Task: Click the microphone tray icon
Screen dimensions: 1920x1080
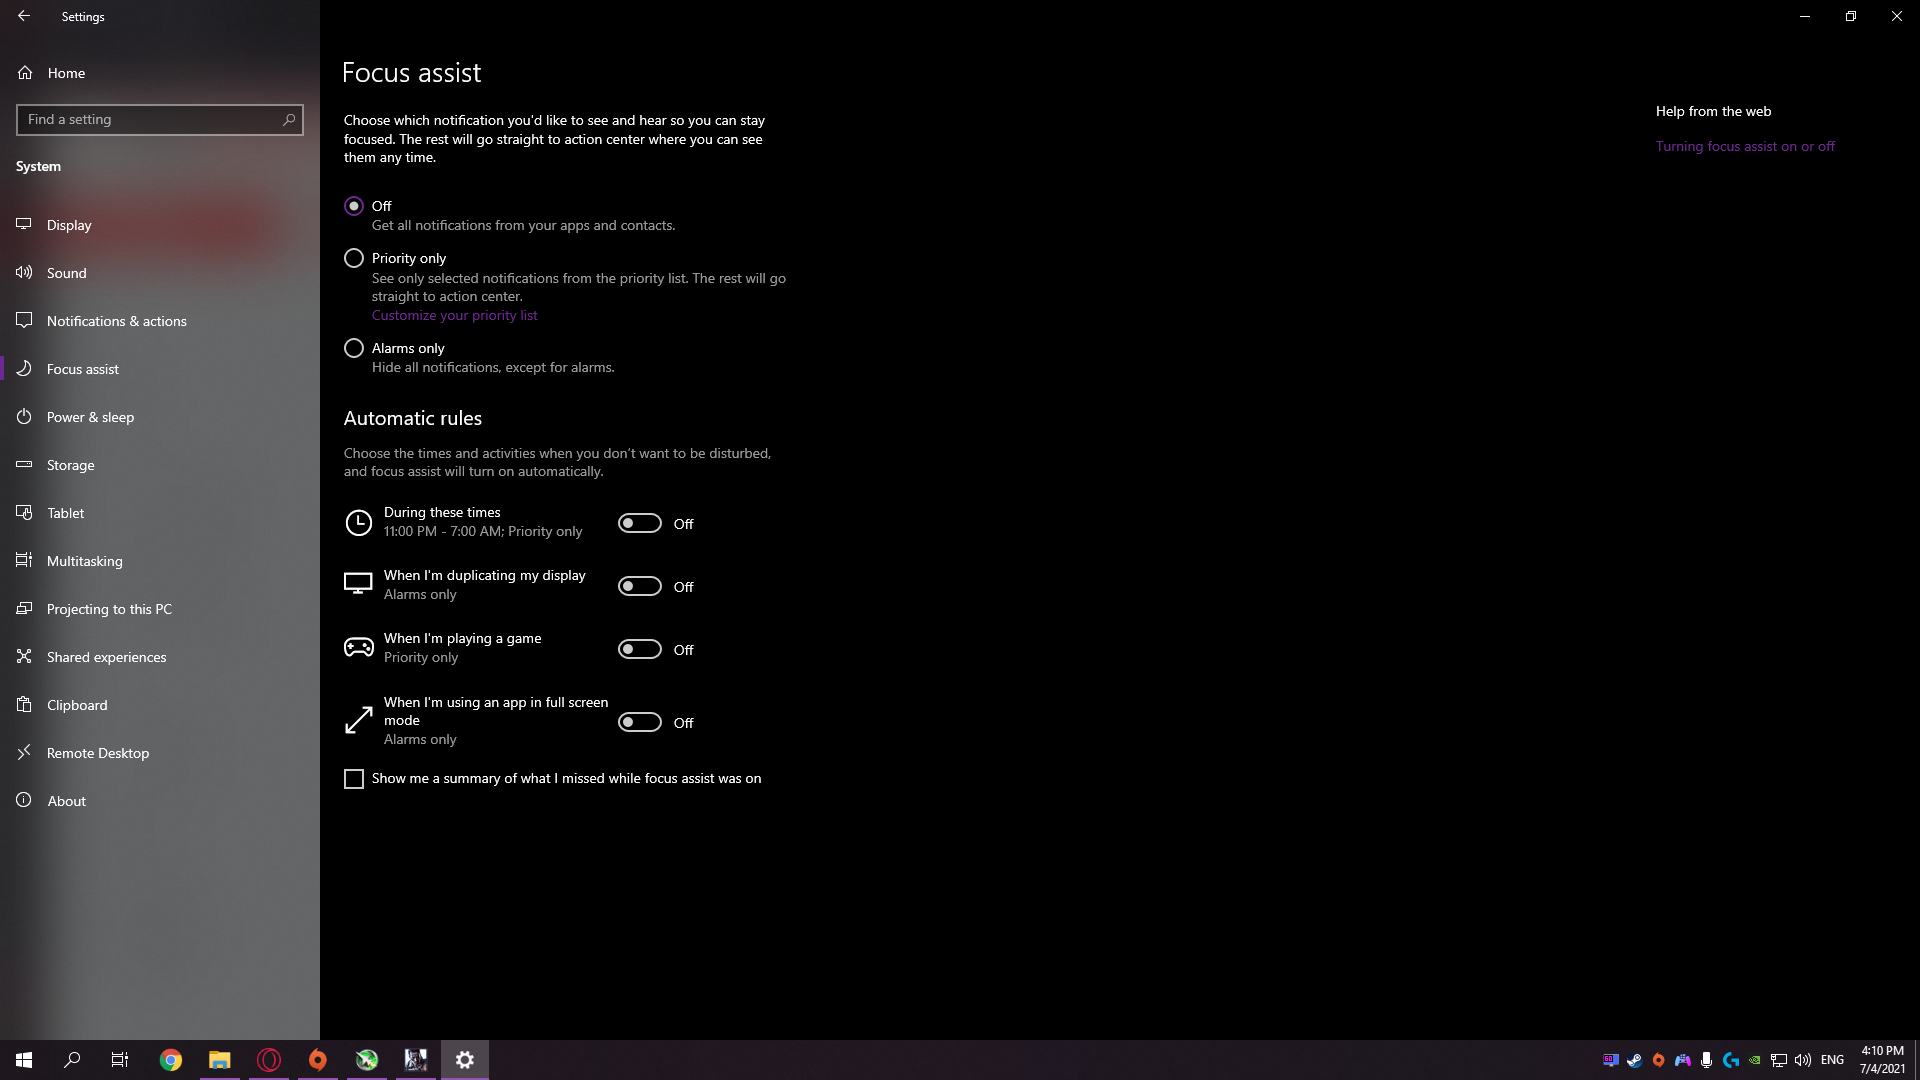Action: click(x=1707, y=1060)
